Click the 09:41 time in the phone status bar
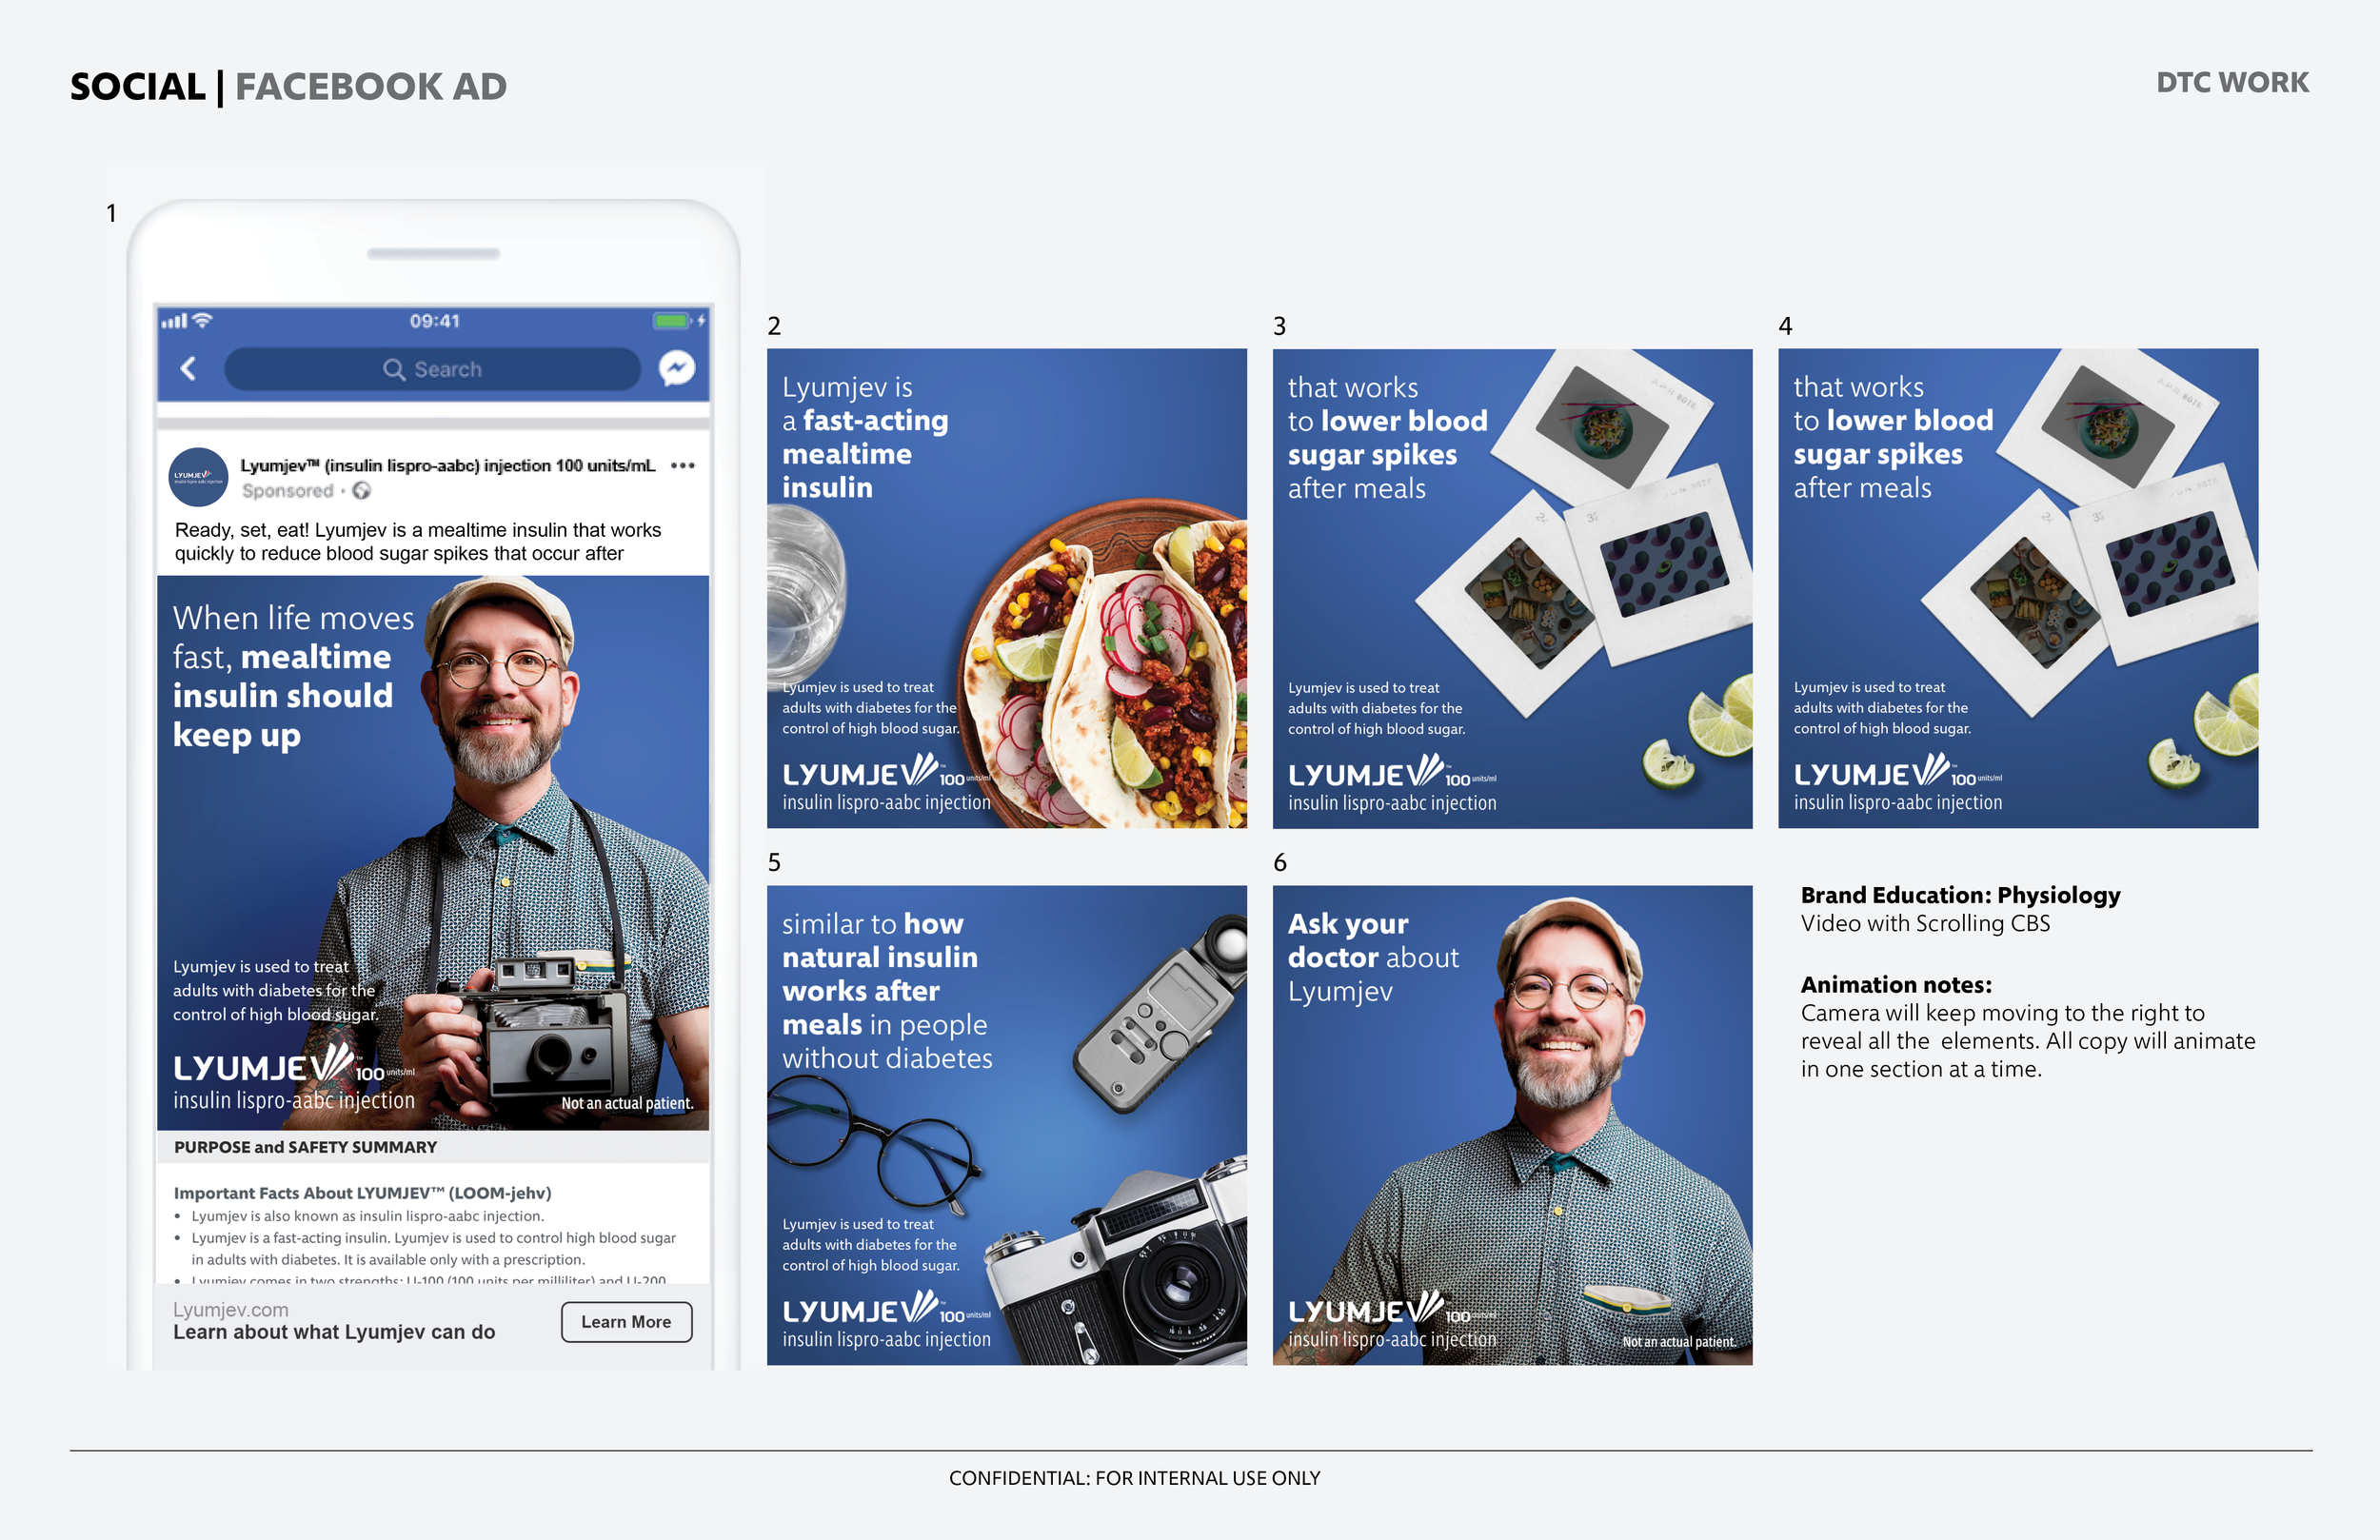The width and height of the screenshot is (2380, 1540). pyautogui.click(x=434, y=321)
